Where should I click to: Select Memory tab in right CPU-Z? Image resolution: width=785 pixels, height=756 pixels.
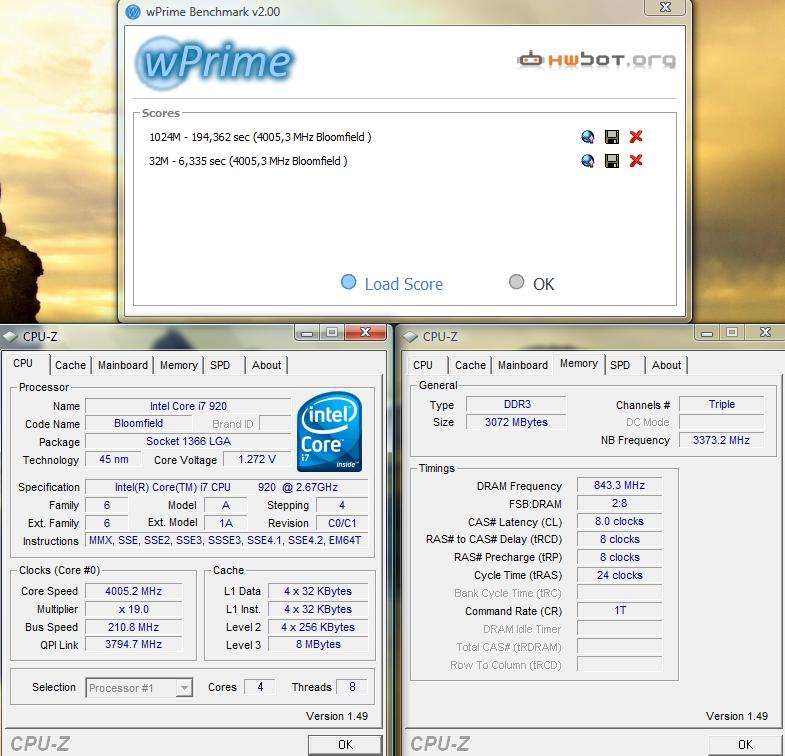tap(579, 363)
